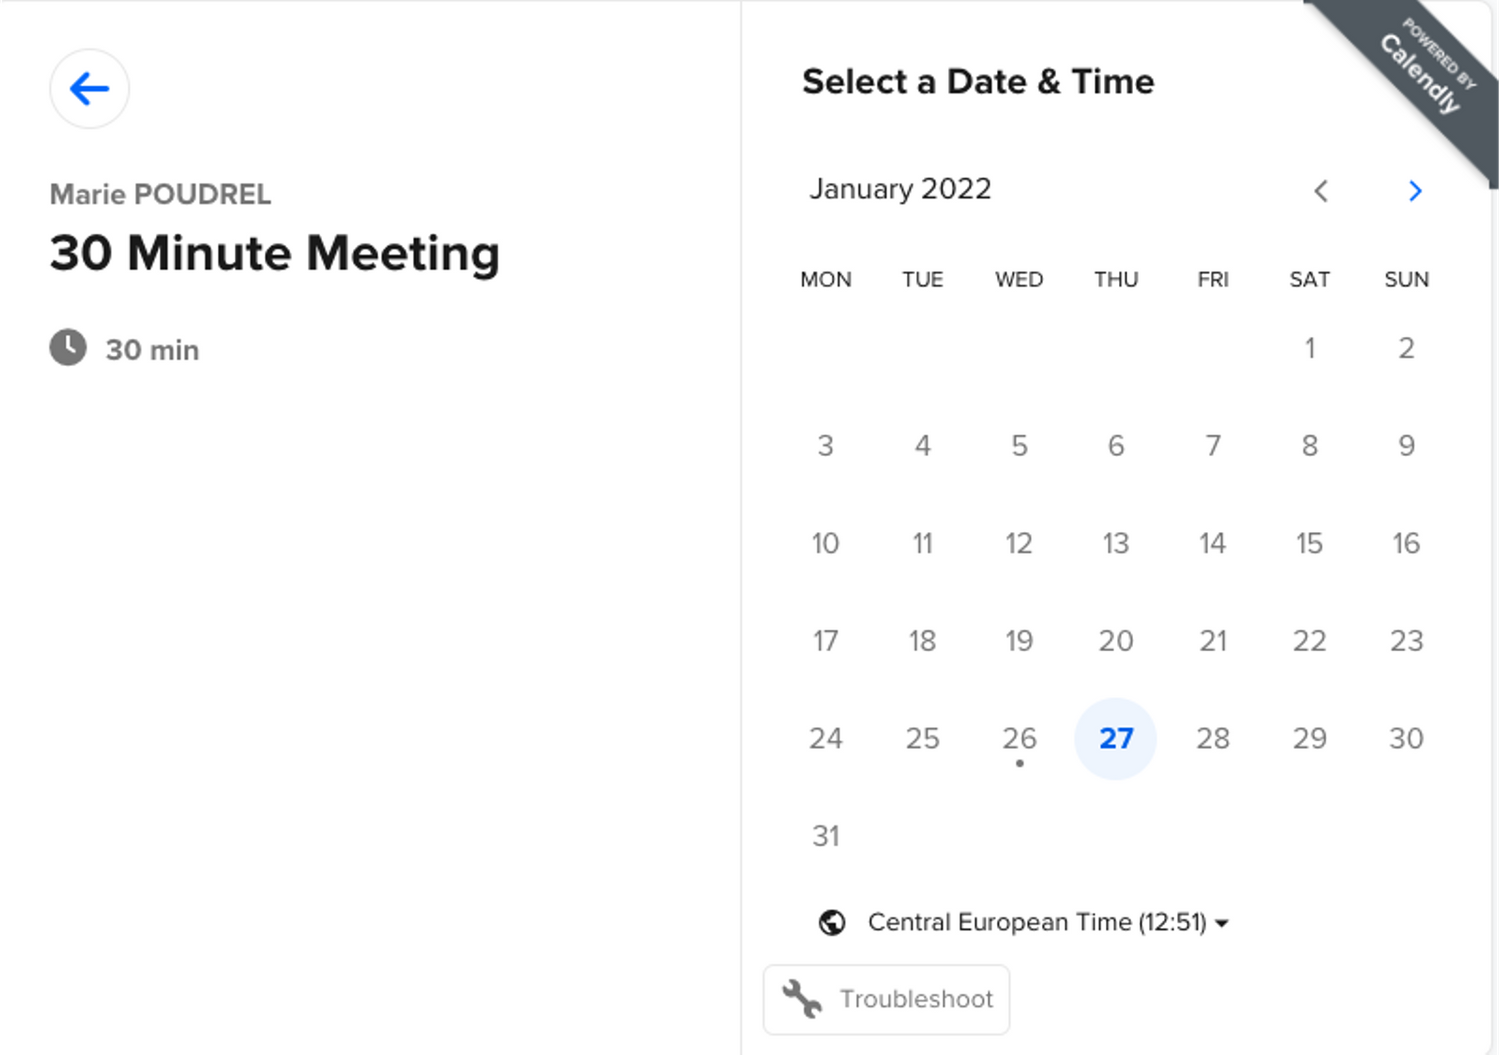Viewport: 1500px width, 1055px height.
Task: Pick January 26 on the calendar
Action: (x=1019, y=739)
